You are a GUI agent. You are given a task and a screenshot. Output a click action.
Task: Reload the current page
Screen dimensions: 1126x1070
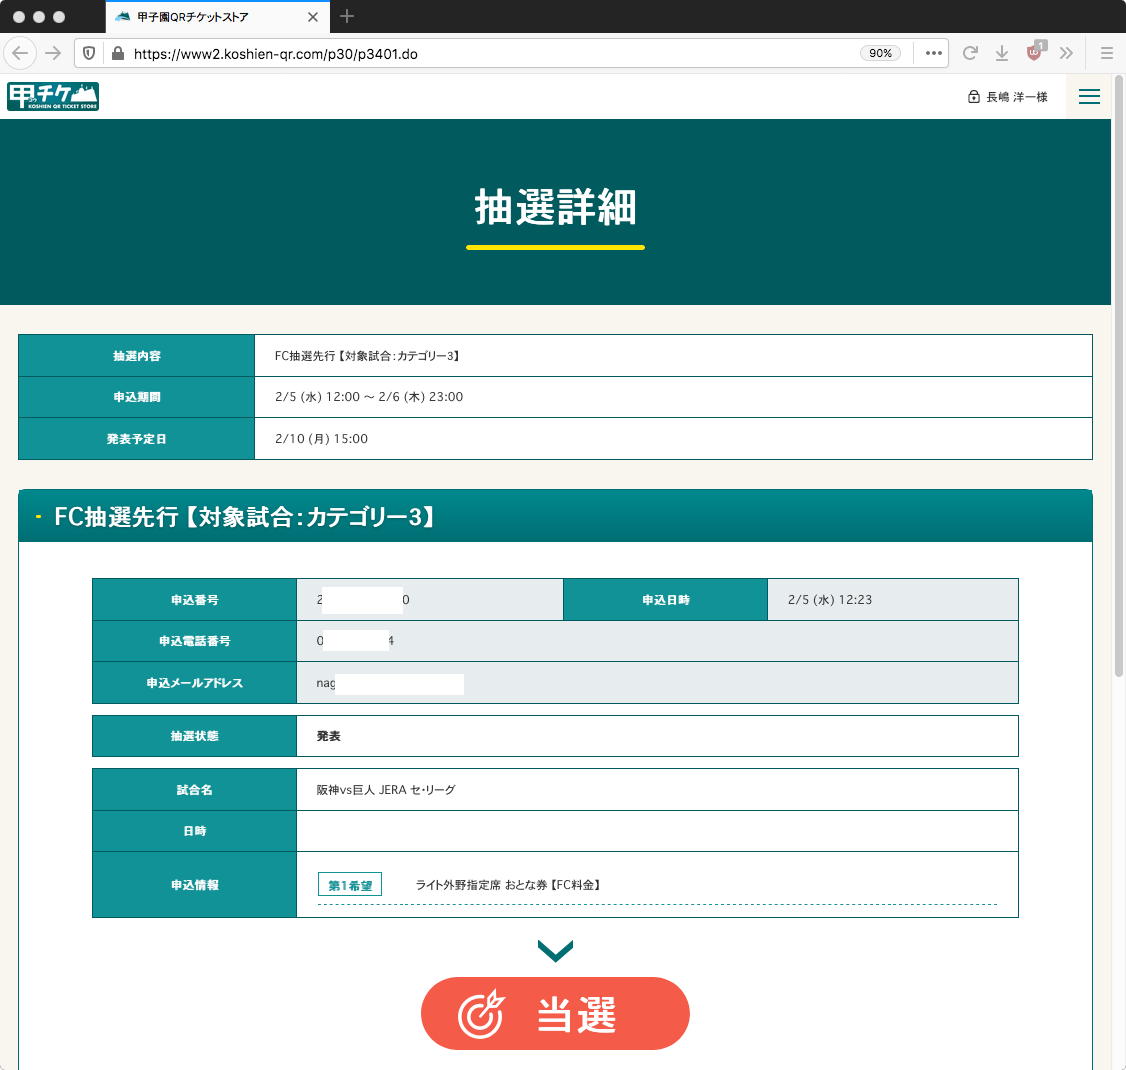click(970, 53)
